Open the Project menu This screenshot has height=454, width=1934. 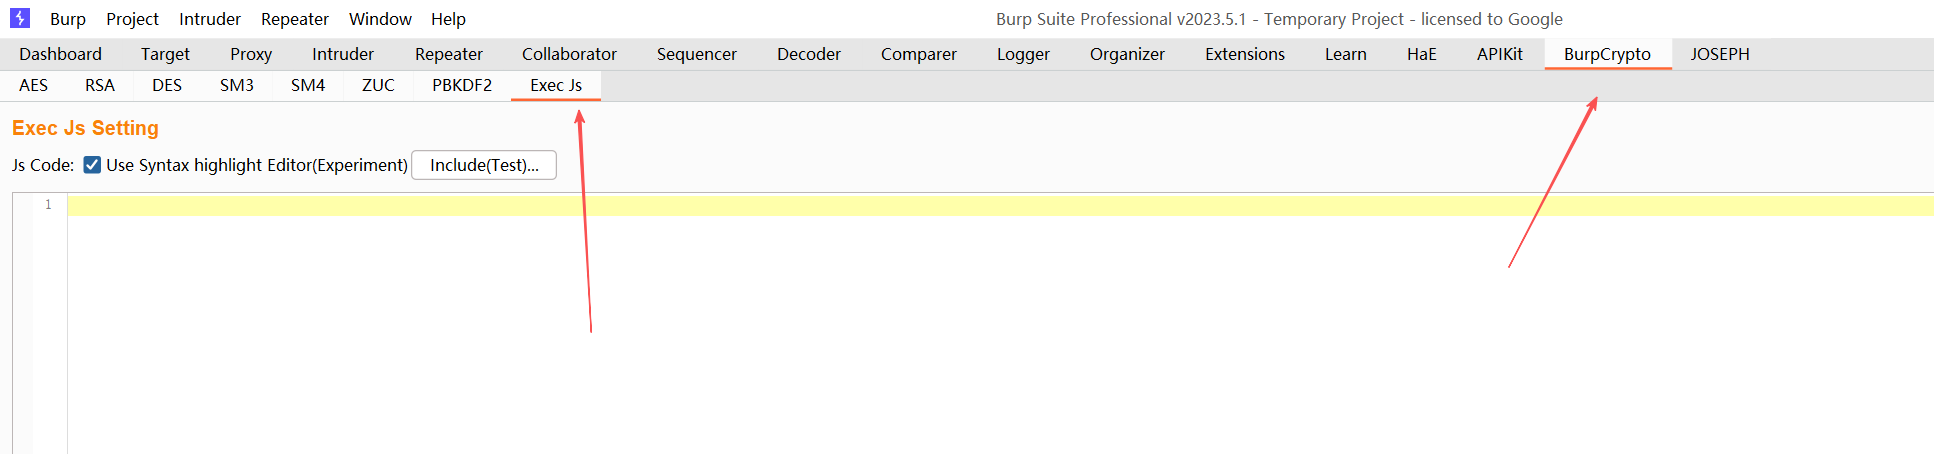click(132, 19)
